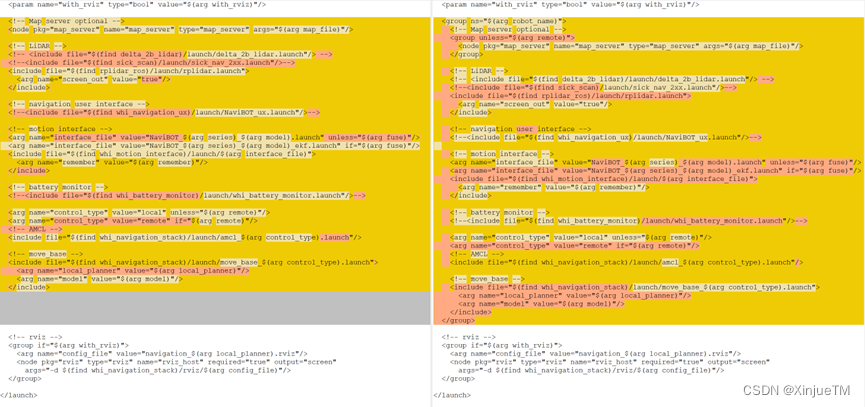Viewport: 865px width, 407px height.
Task: Click 'navigation user interface' comment in left pane
Action: click(x=79, y=104)
